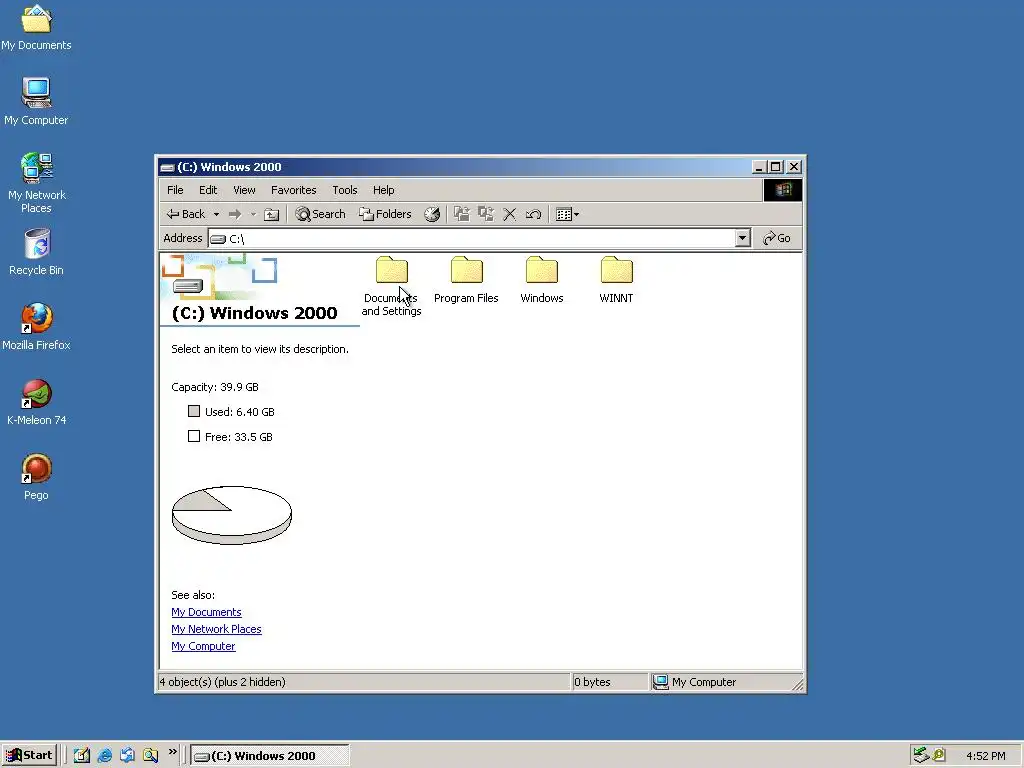
Task: Click the second system tray icon
Action: [x=939, y=756]
